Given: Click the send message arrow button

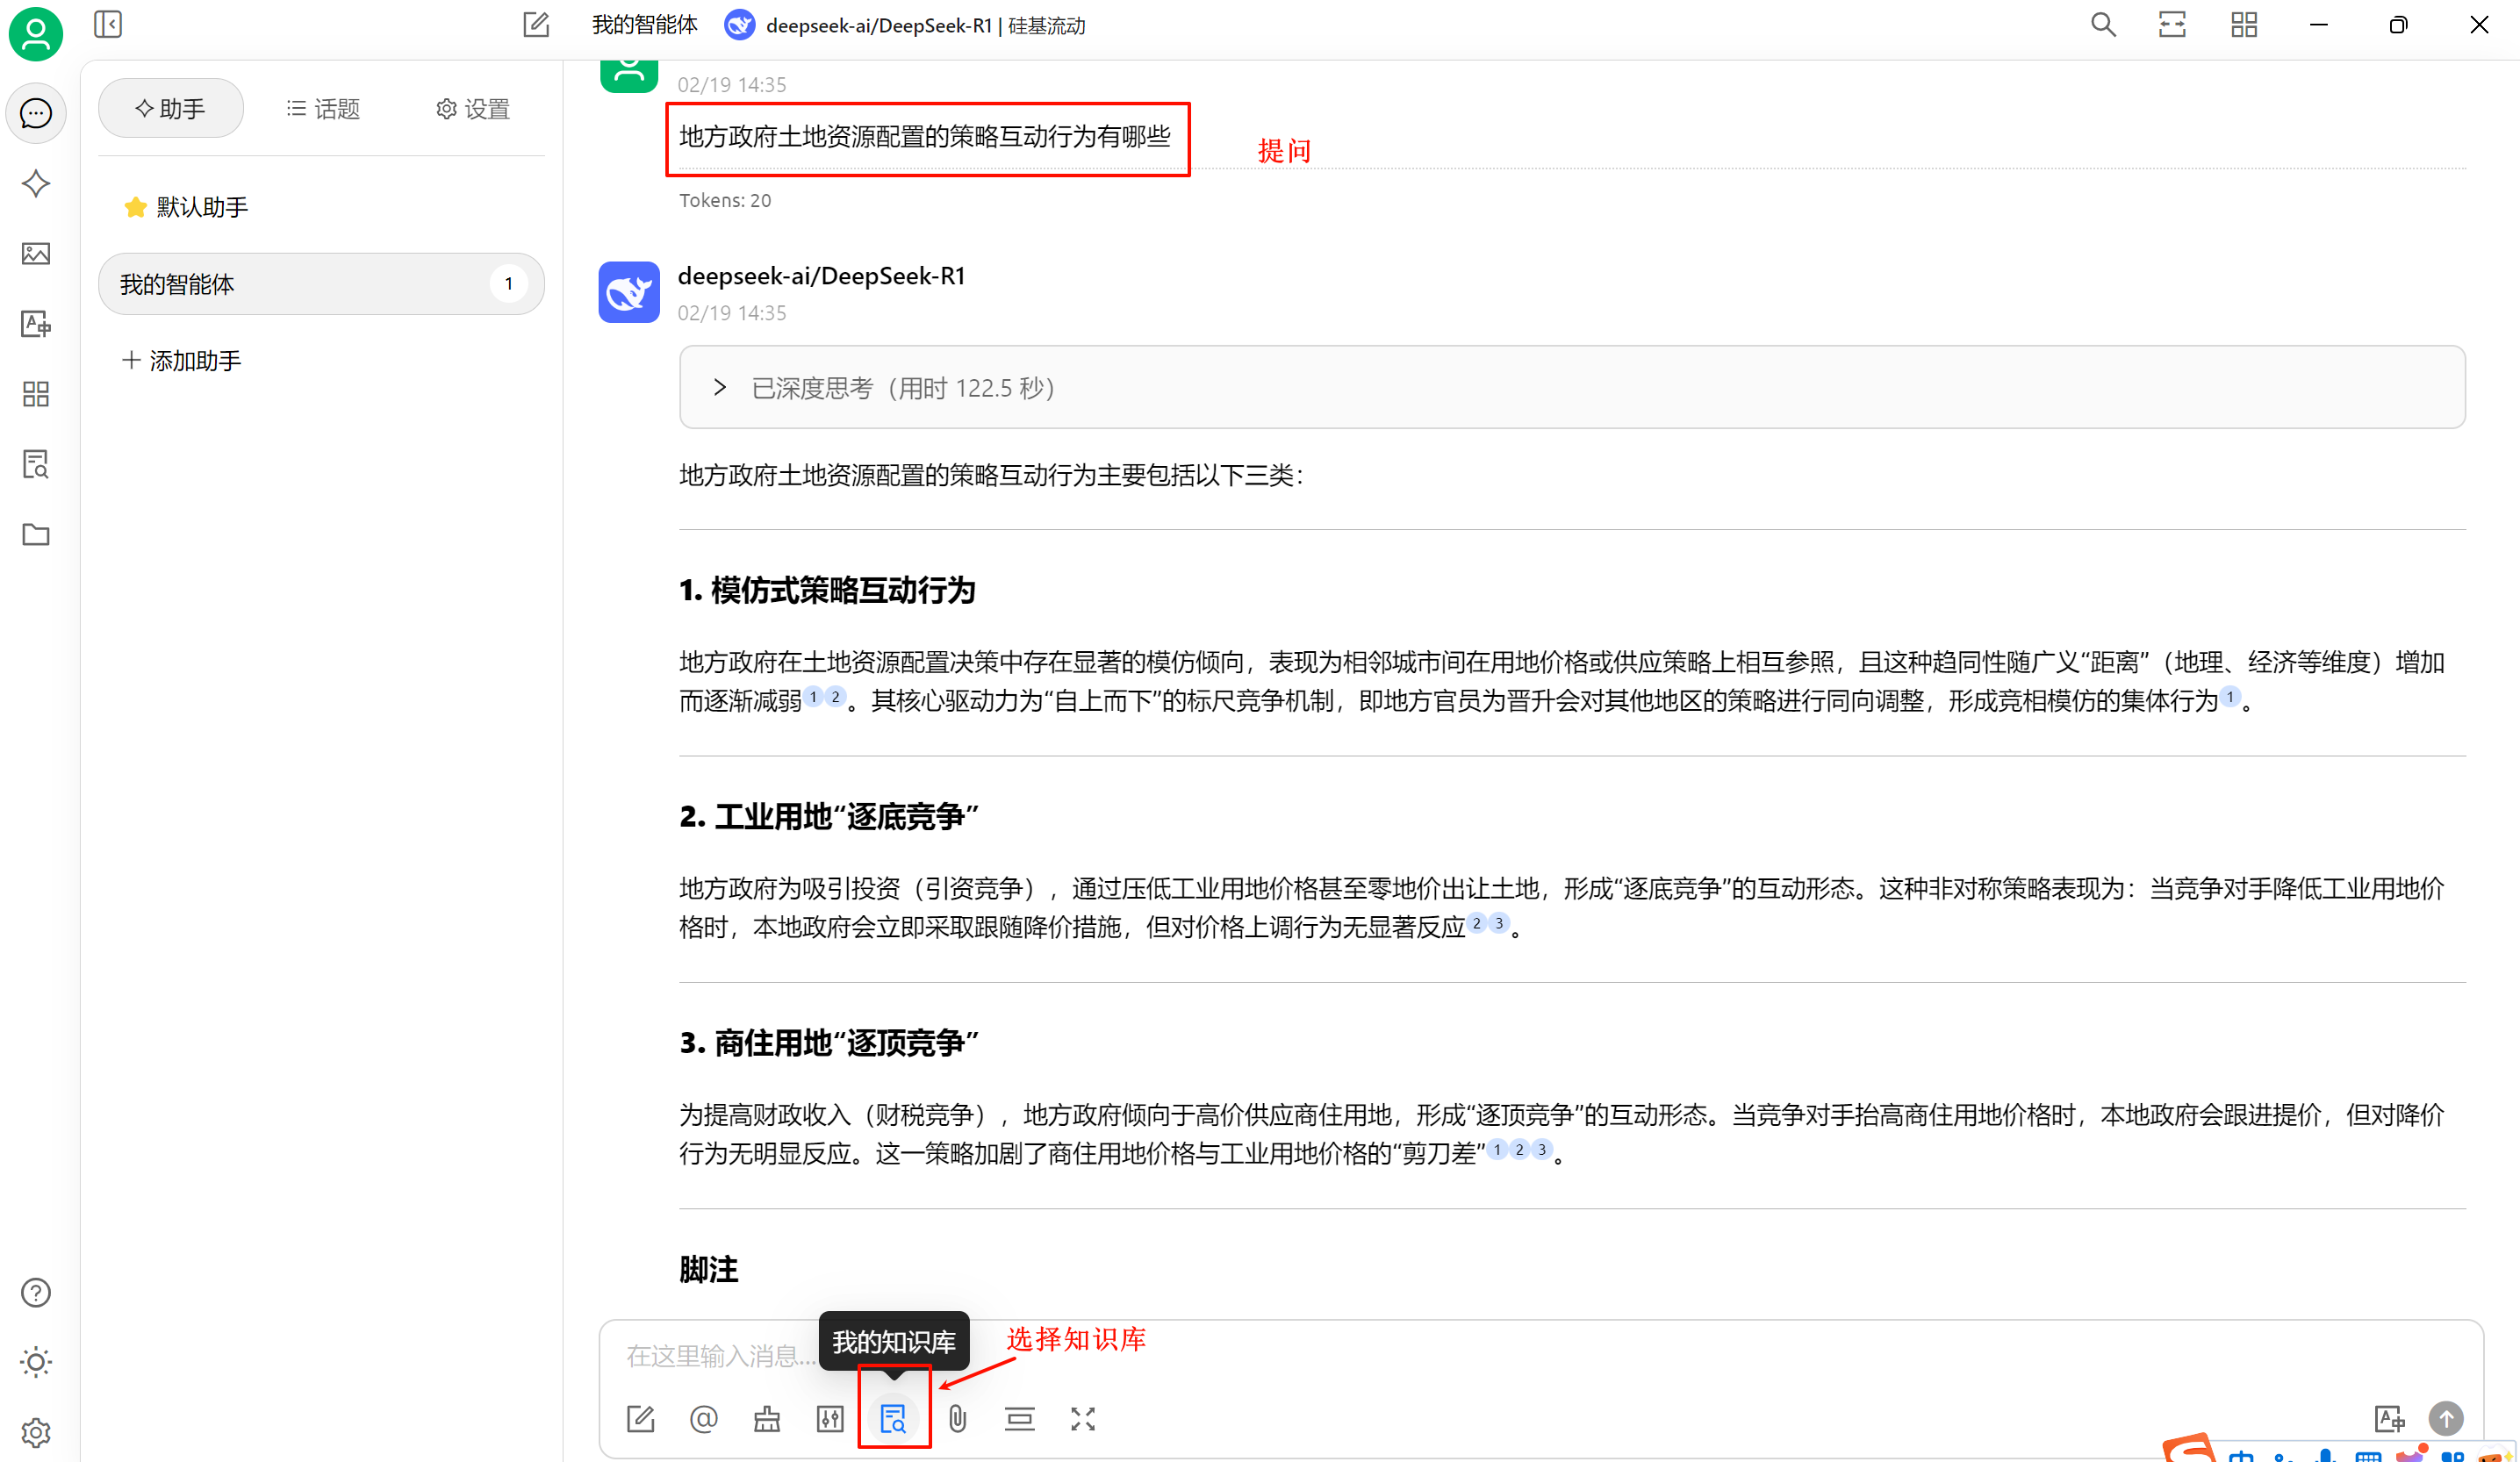Looking at the screenshot, I should [2445, 1418].
